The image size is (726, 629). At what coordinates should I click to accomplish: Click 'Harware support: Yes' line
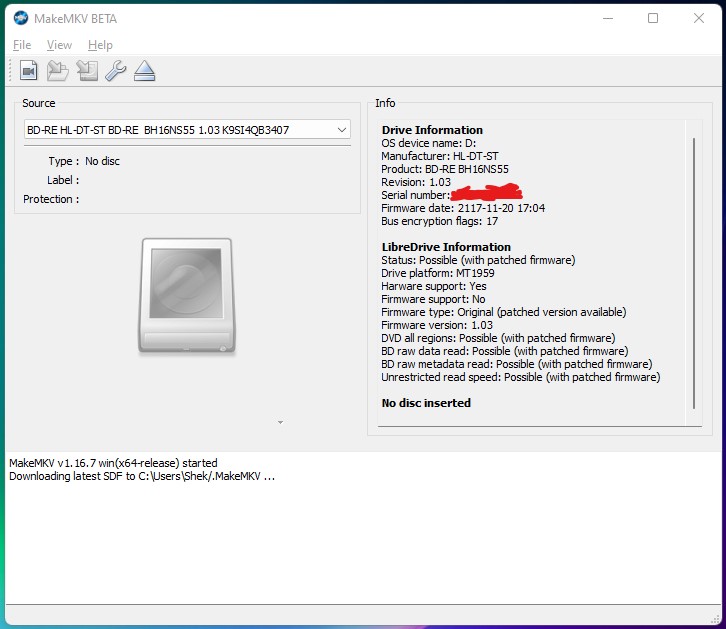click(433, 286)
